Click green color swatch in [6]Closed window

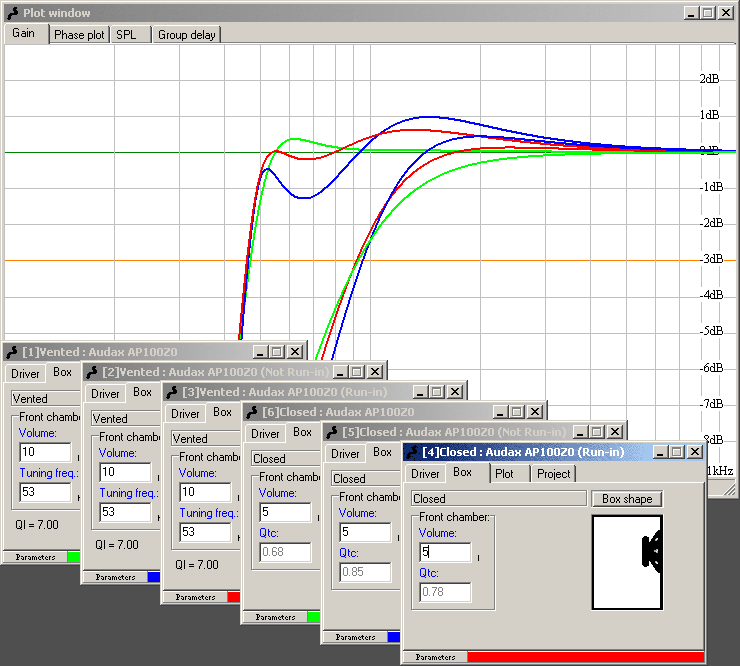(313, 617)
